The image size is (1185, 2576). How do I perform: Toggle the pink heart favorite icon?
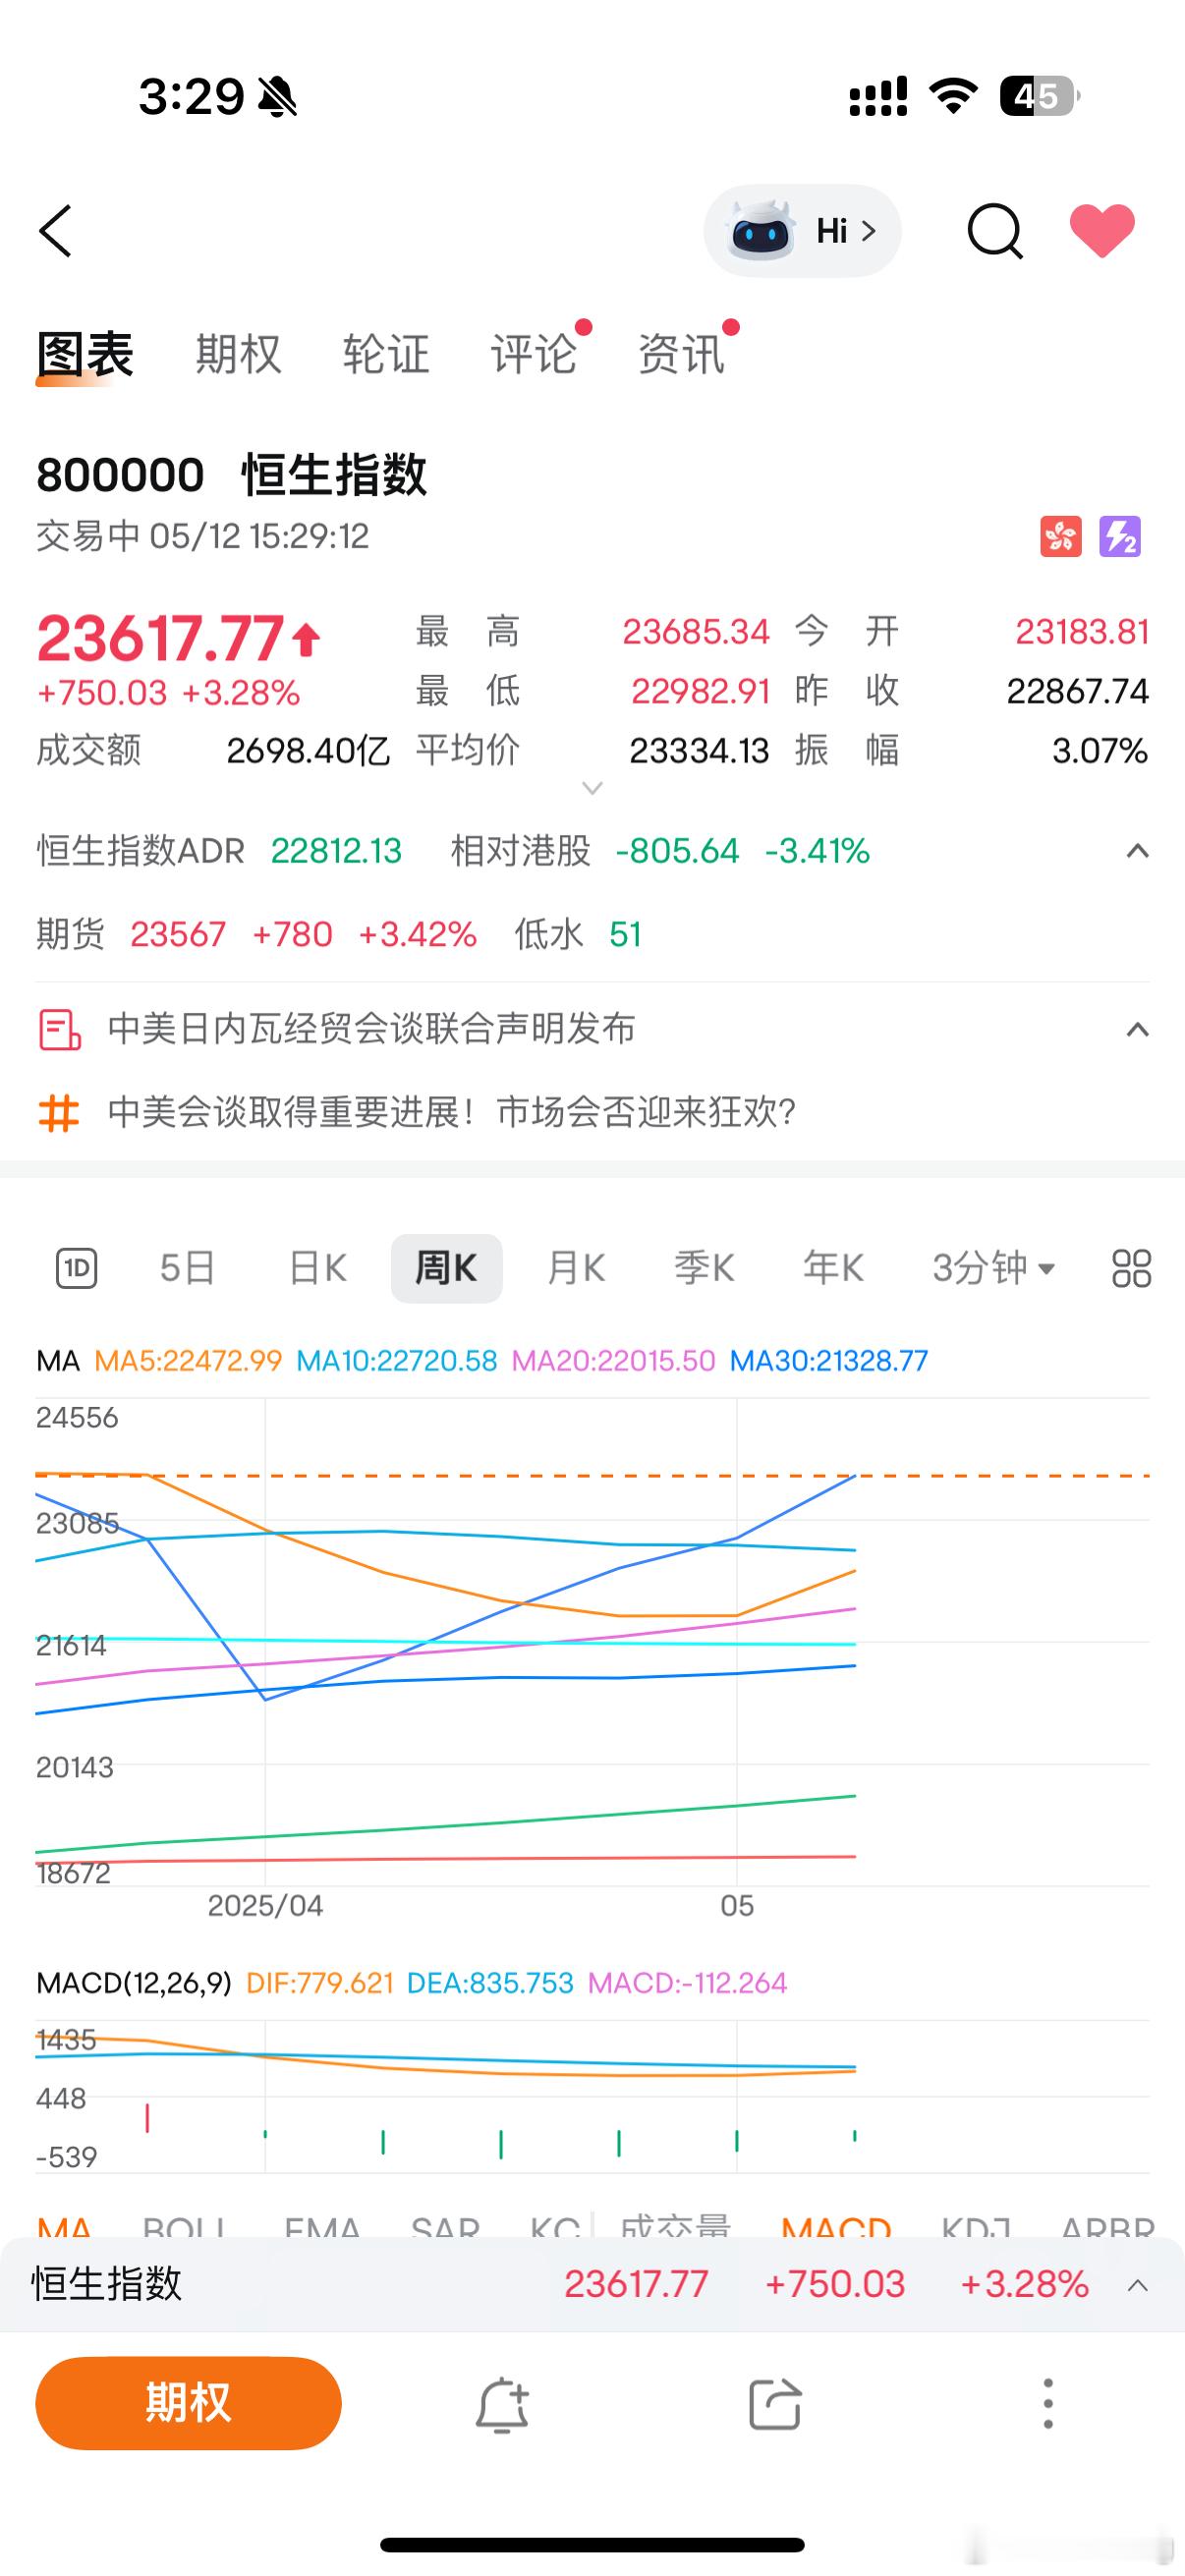pyautogui.click(x=1102, y=231)
